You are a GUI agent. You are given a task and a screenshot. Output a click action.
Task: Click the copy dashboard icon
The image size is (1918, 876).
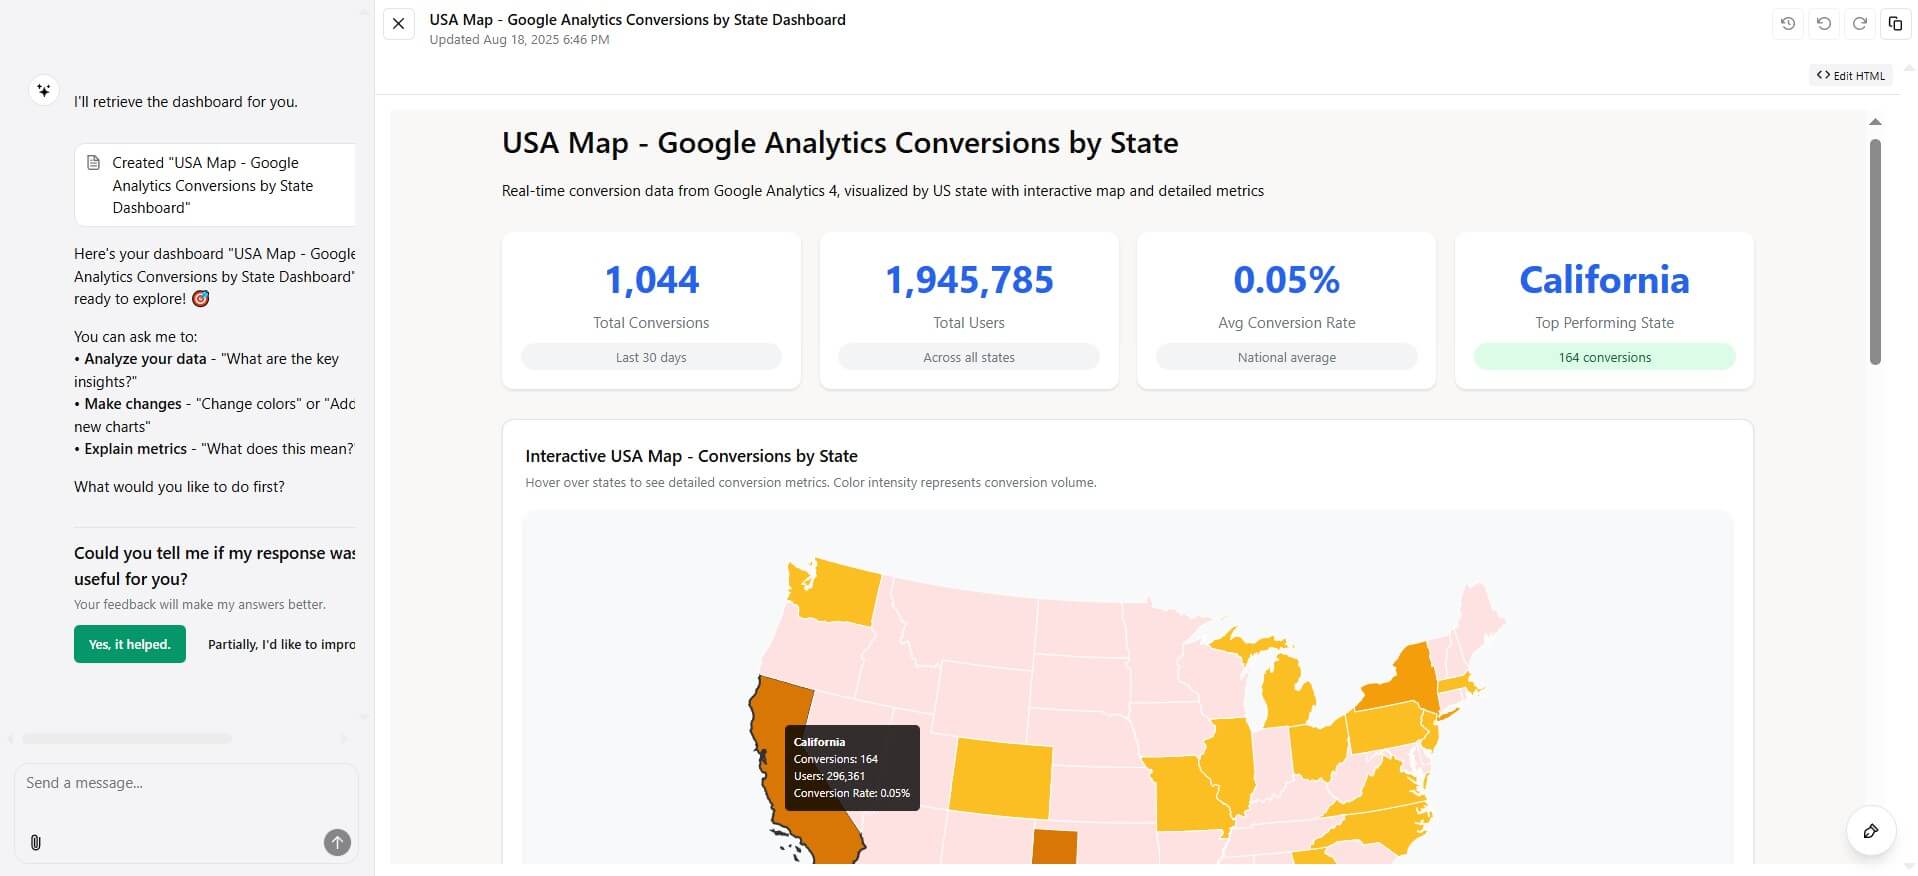tap(1895, 24)
